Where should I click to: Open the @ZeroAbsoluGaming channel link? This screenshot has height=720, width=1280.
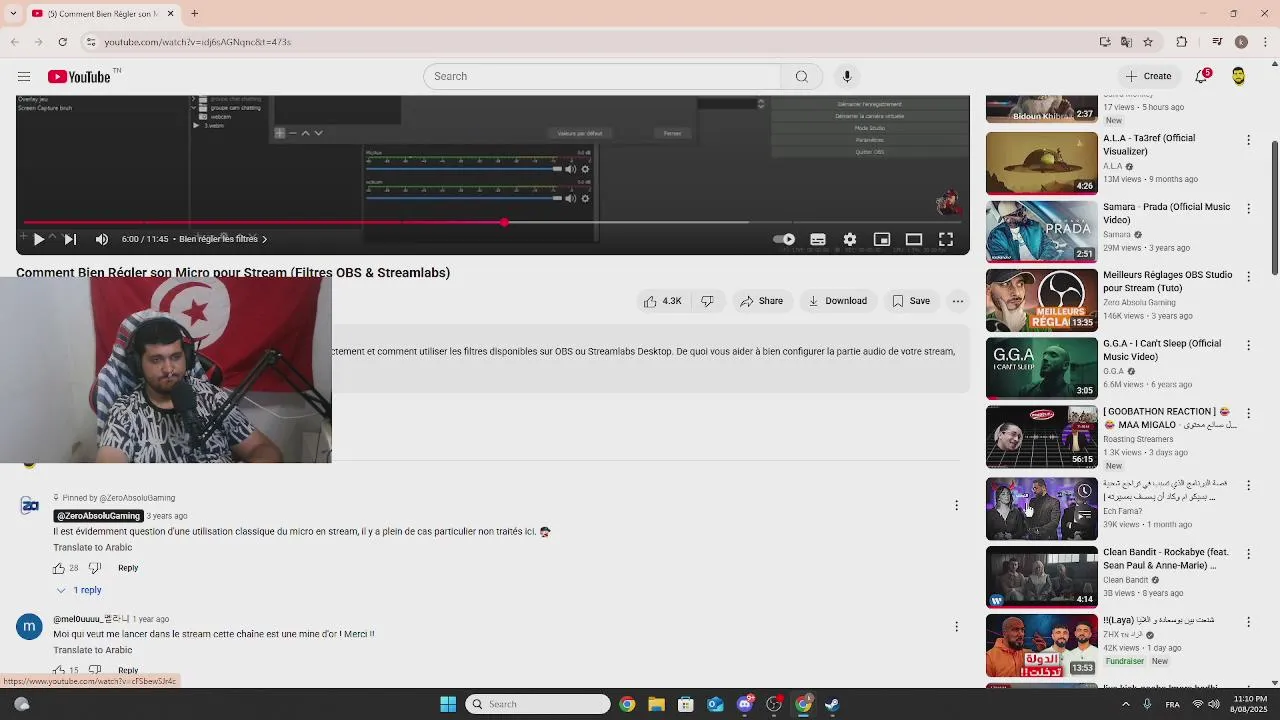tap(98, 516)
